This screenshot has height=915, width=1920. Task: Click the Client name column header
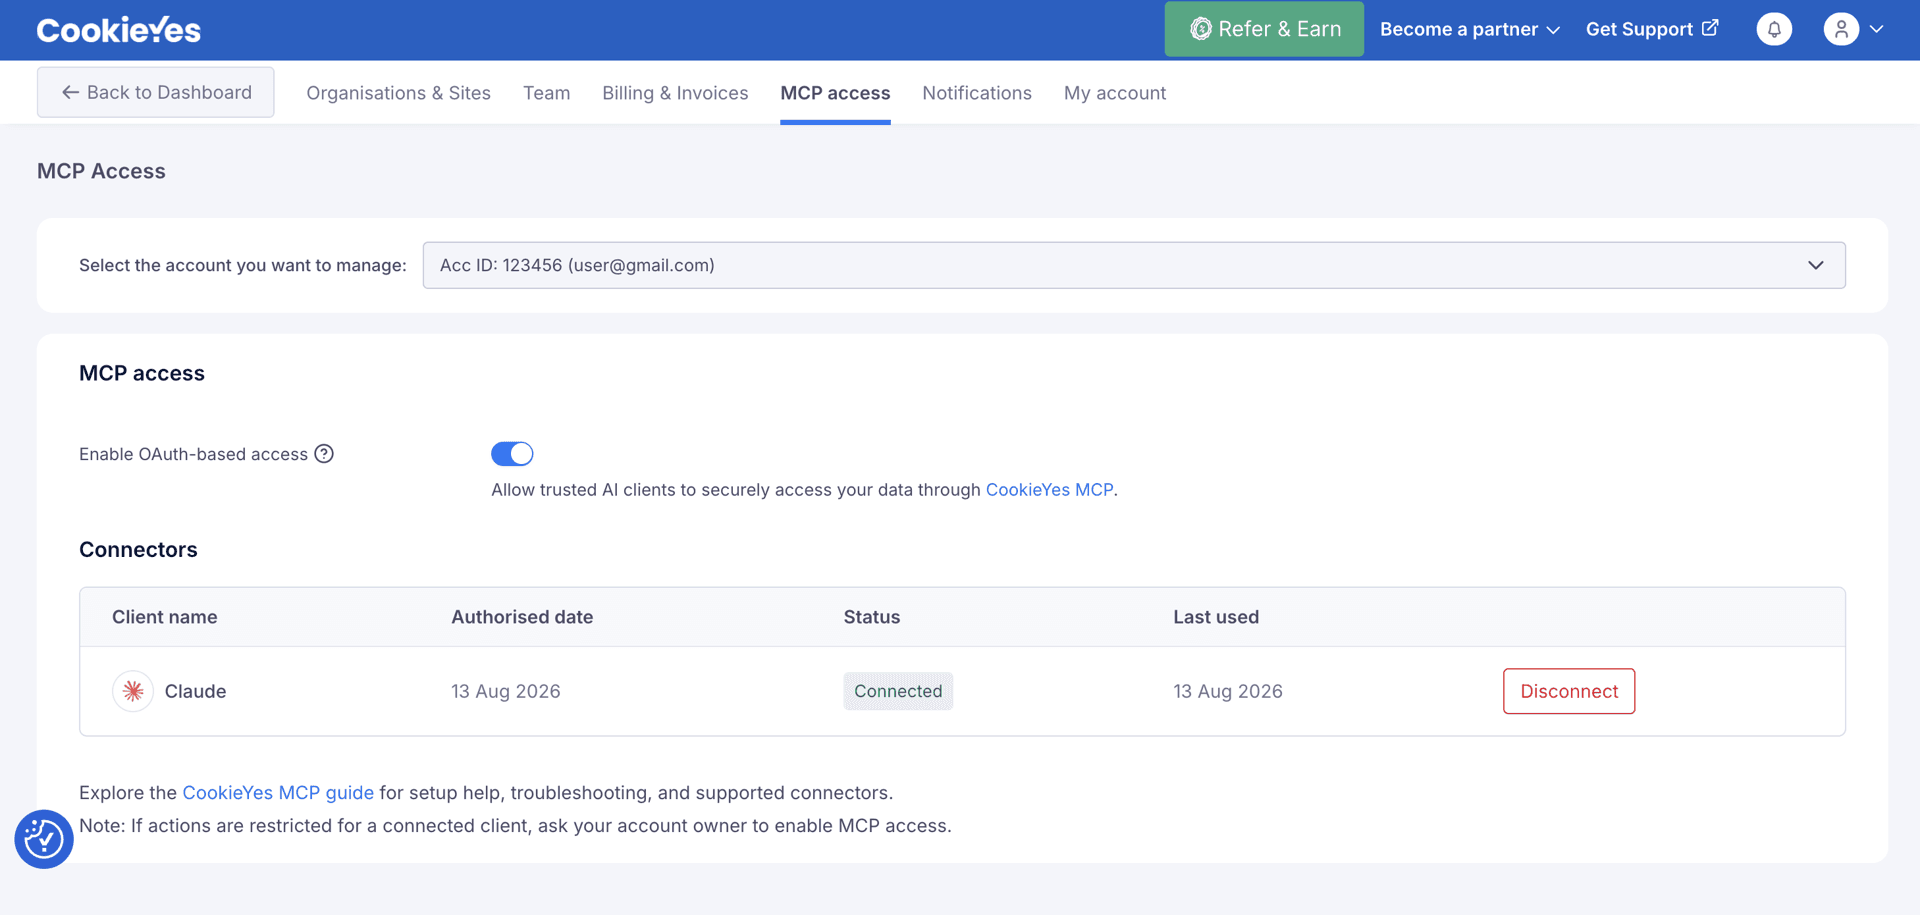165,617
